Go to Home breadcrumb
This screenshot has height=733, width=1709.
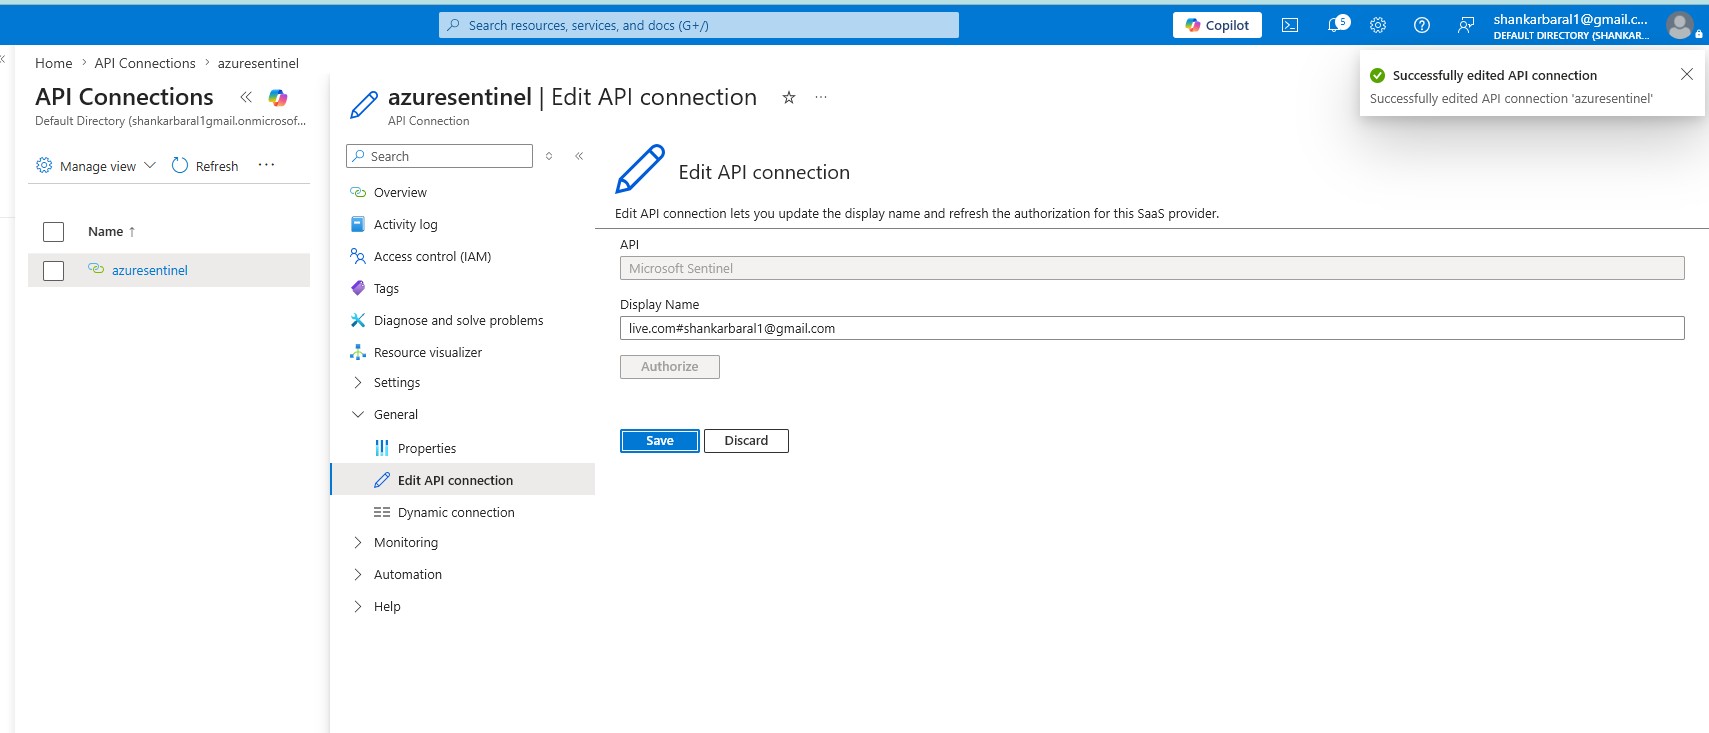coord(54,63)
